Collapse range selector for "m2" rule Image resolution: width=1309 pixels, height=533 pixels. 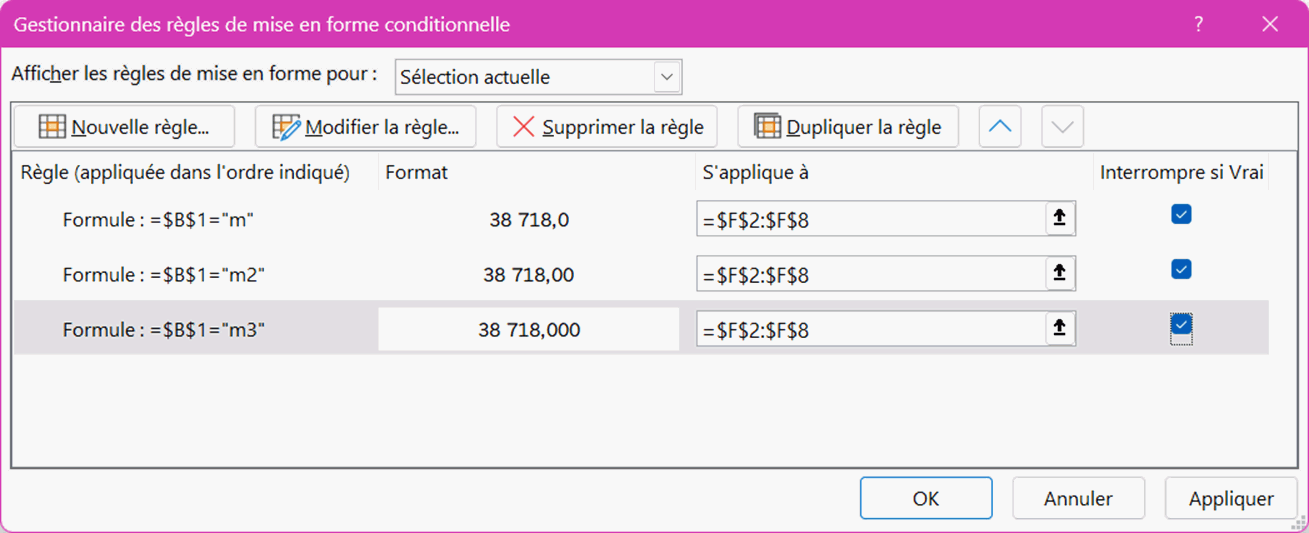click(1060, 274)
